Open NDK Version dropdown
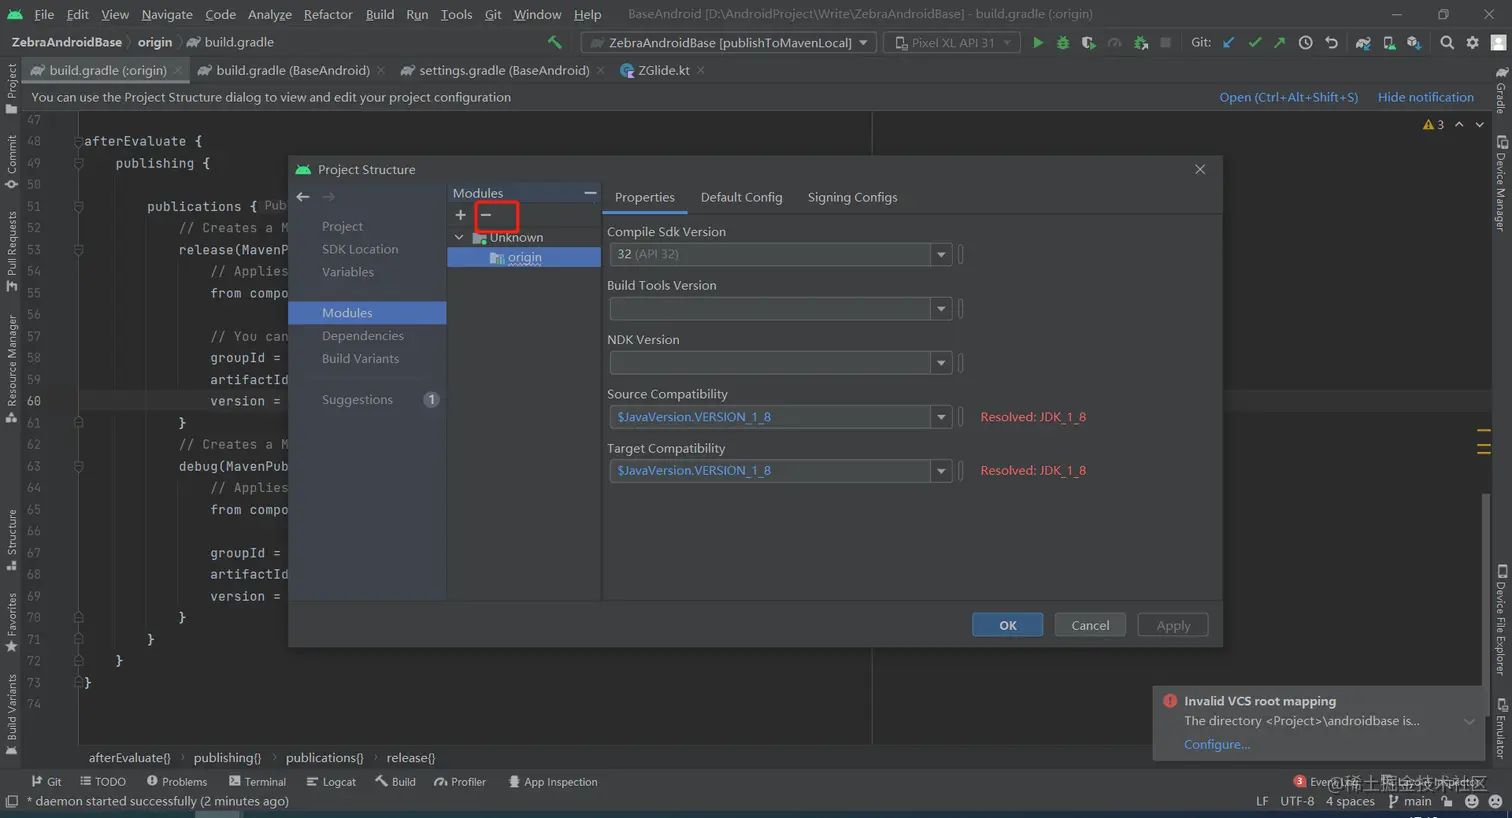Viewport: 1512px width, 818px height. point(941,363)
